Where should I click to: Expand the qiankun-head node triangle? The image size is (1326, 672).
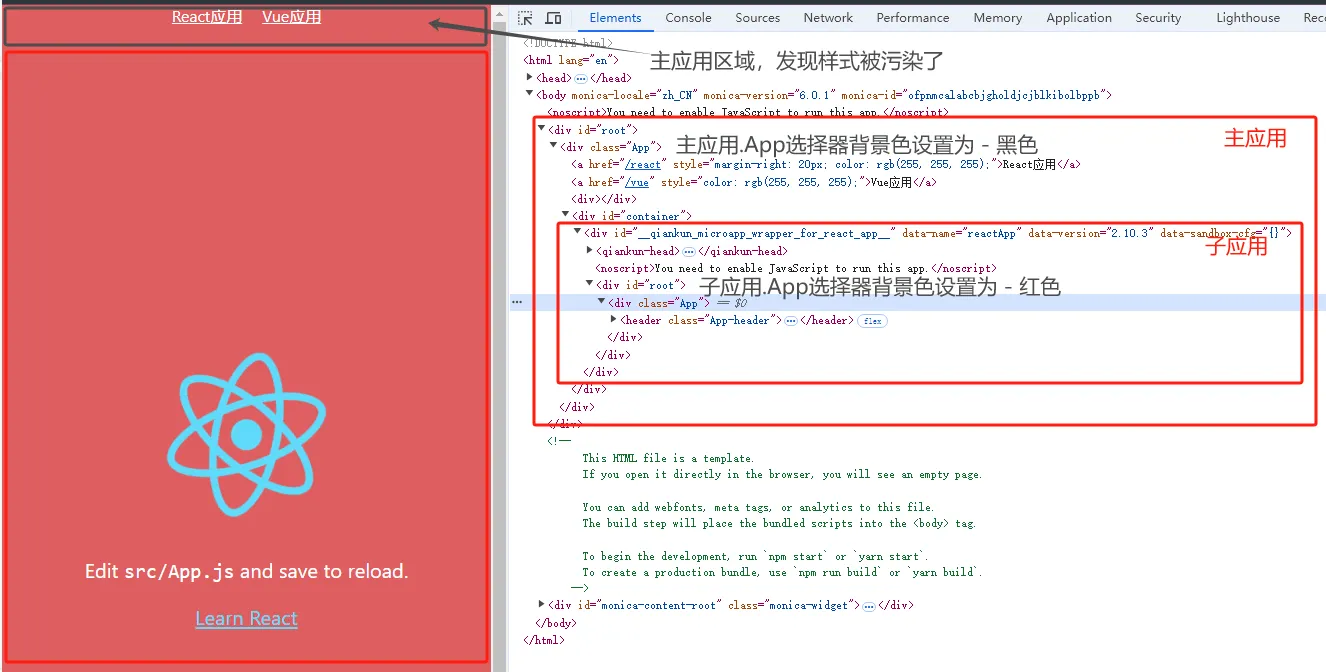pos(590,251)
